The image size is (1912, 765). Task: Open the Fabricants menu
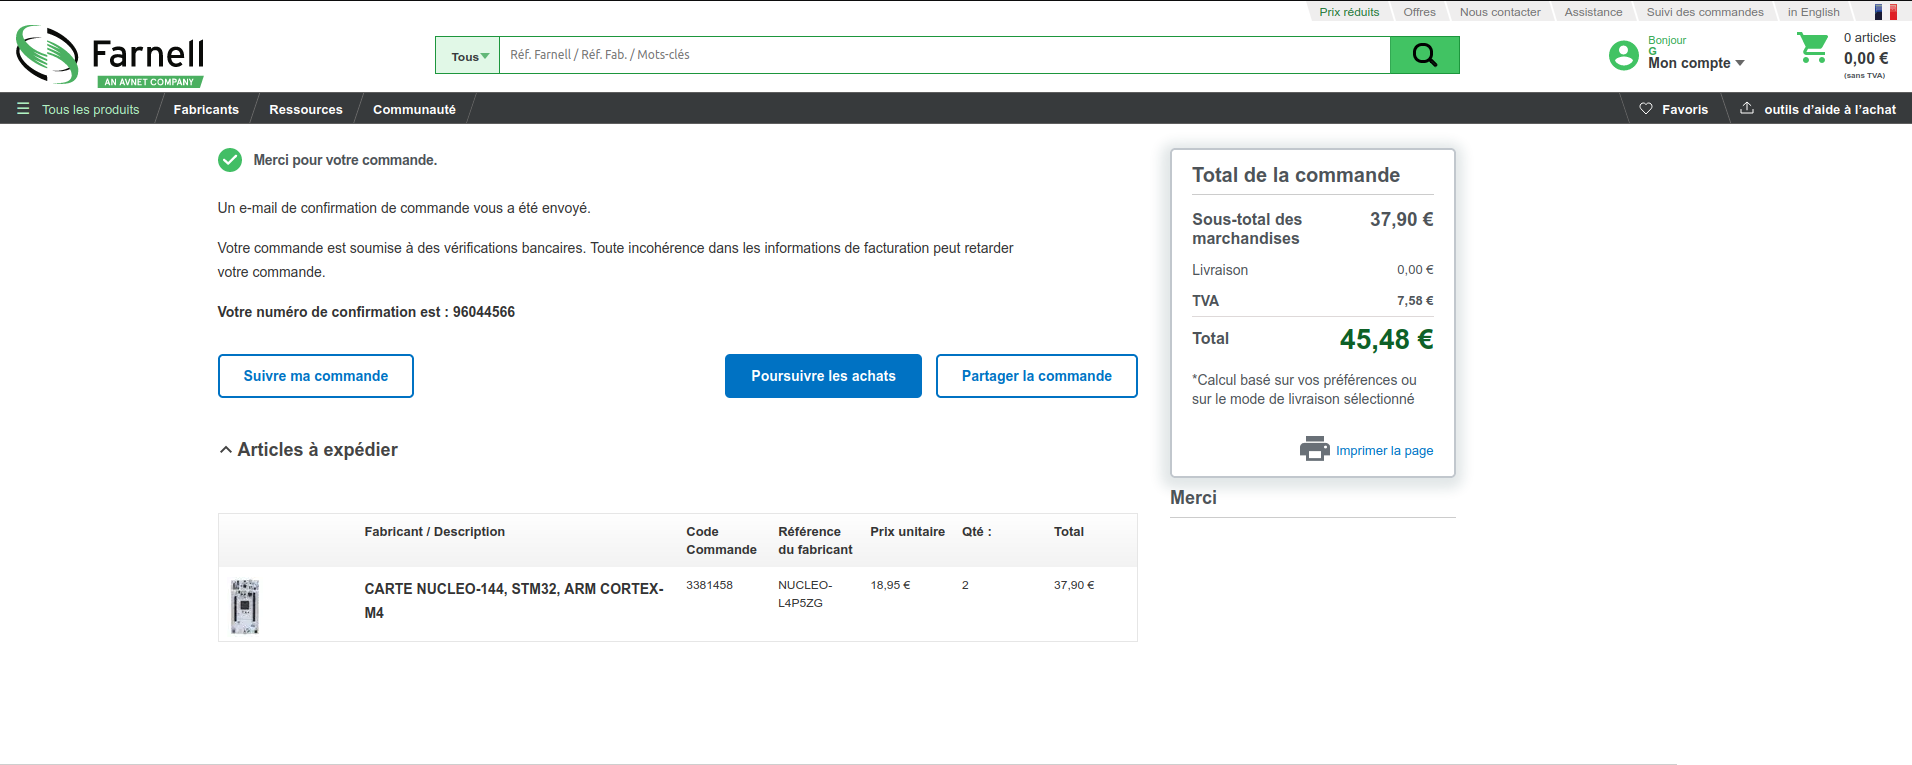(206, 109)
